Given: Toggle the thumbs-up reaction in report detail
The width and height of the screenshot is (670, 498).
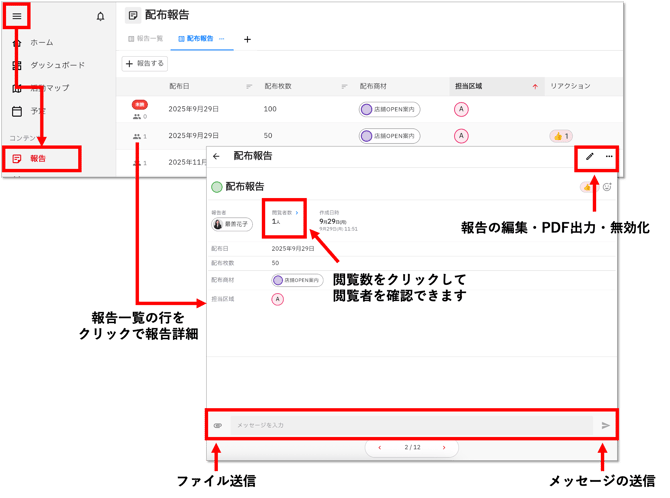Looking at the screenshot, I should (587, 187).
